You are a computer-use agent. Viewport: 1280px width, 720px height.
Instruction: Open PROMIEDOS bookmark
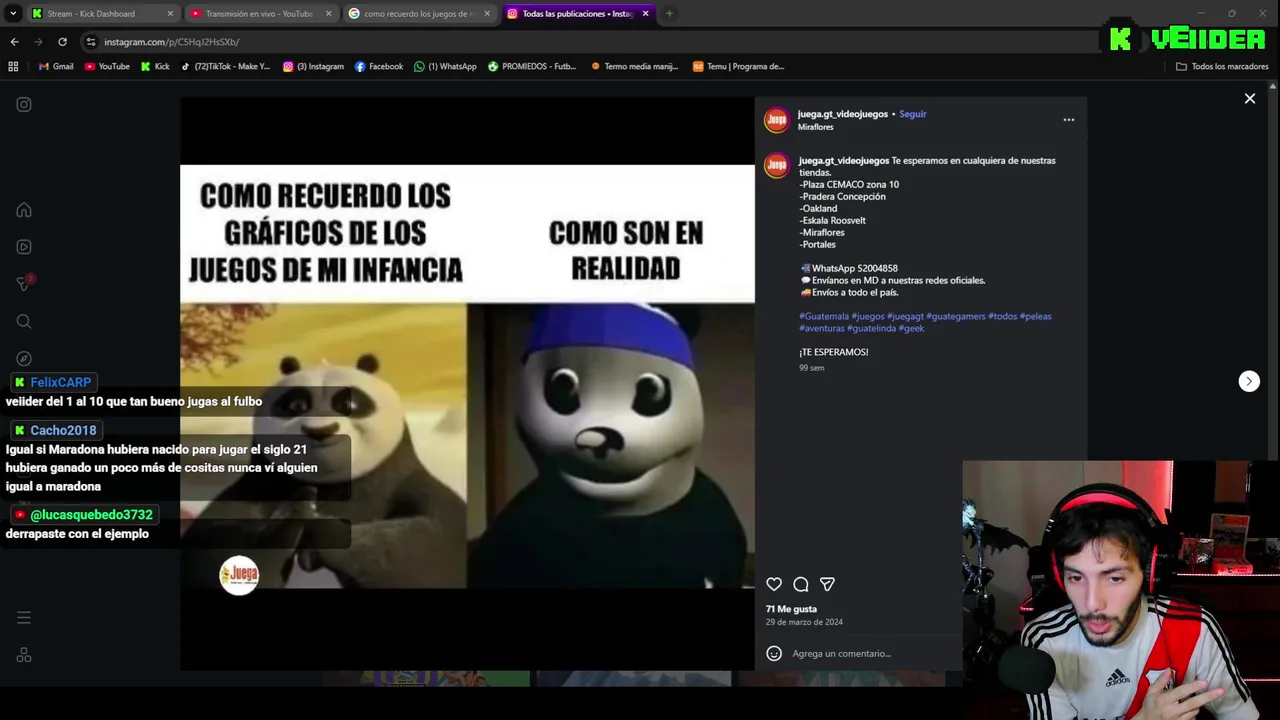tap(532, 66)
